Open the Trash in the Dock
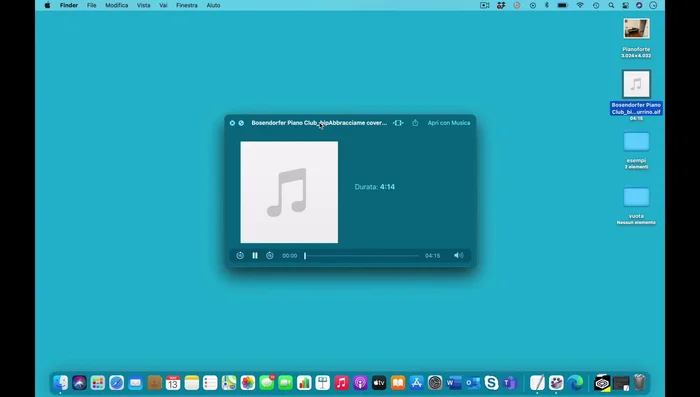 tap(639, 383)
